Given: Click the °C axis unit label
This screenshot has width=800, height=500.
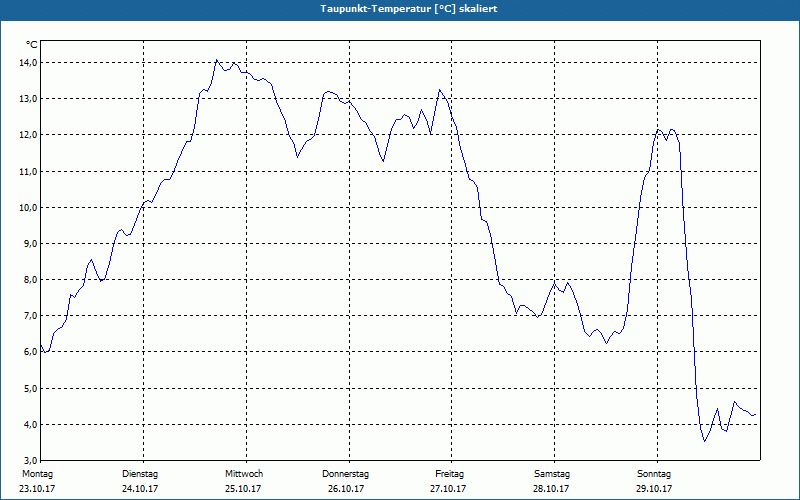Looking at the screenshot, I should [32, 45].
